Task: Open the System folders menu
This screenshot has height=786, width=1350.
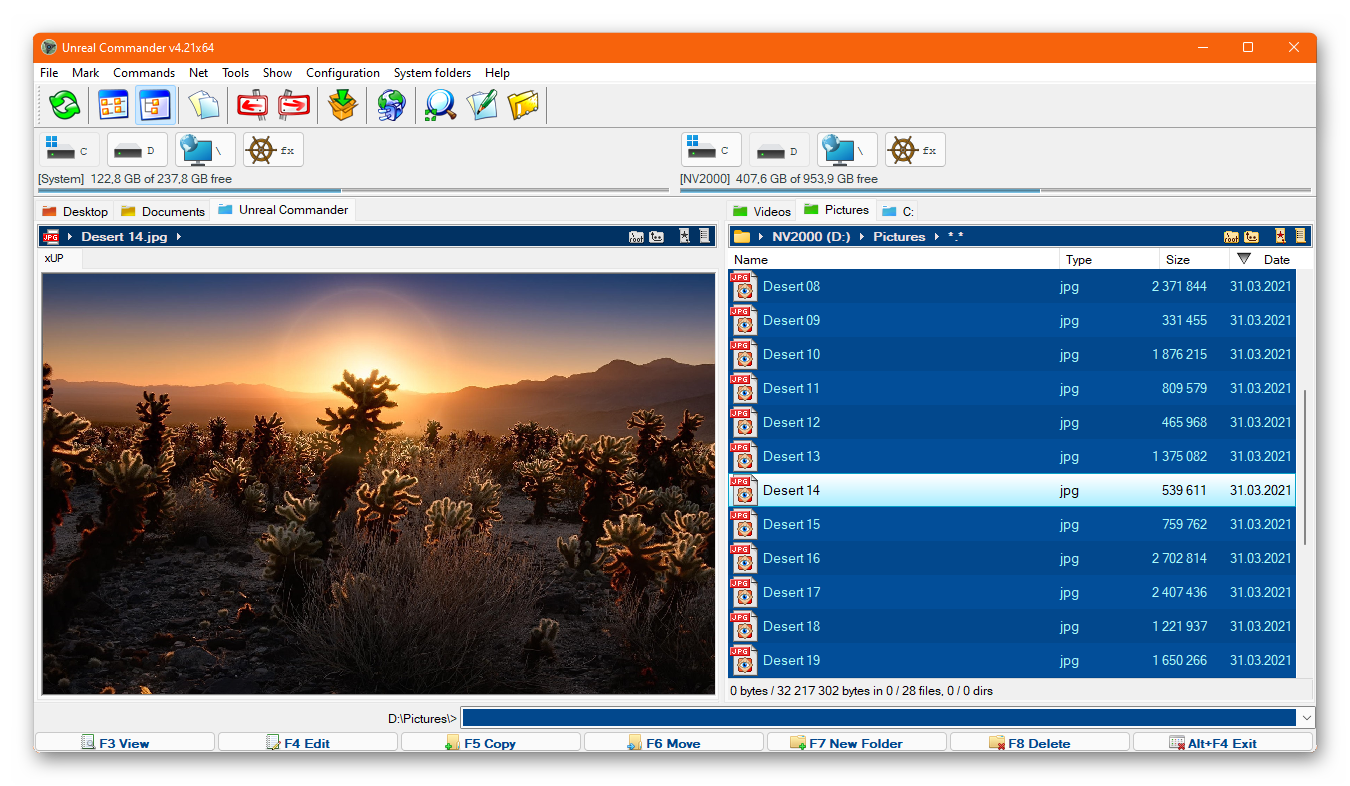Action: click(432, 73)
